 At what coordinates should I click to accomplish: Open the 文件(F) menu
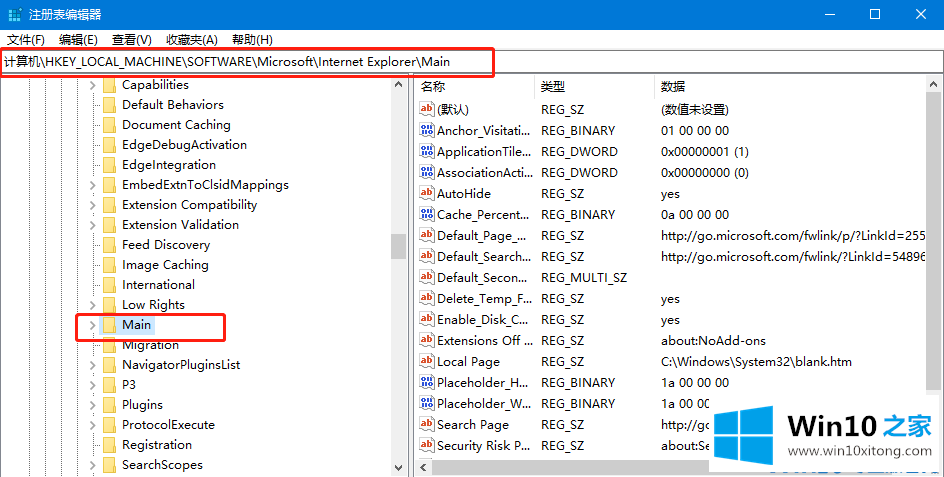(26, 40)
